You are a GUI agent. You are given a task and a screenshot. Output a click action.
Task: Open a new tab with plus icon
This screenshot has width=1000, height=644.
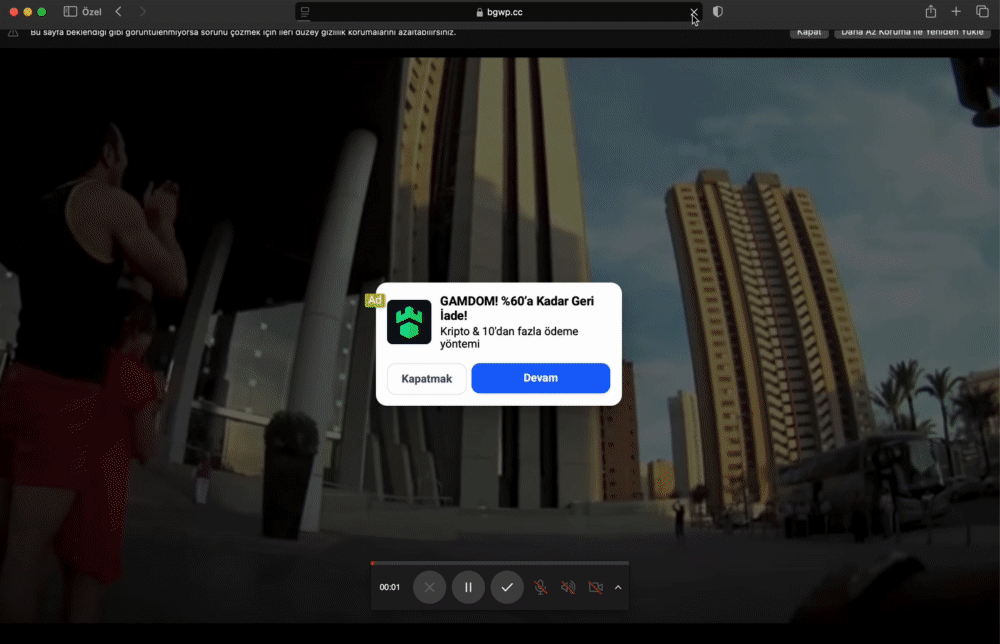[955, 11]
